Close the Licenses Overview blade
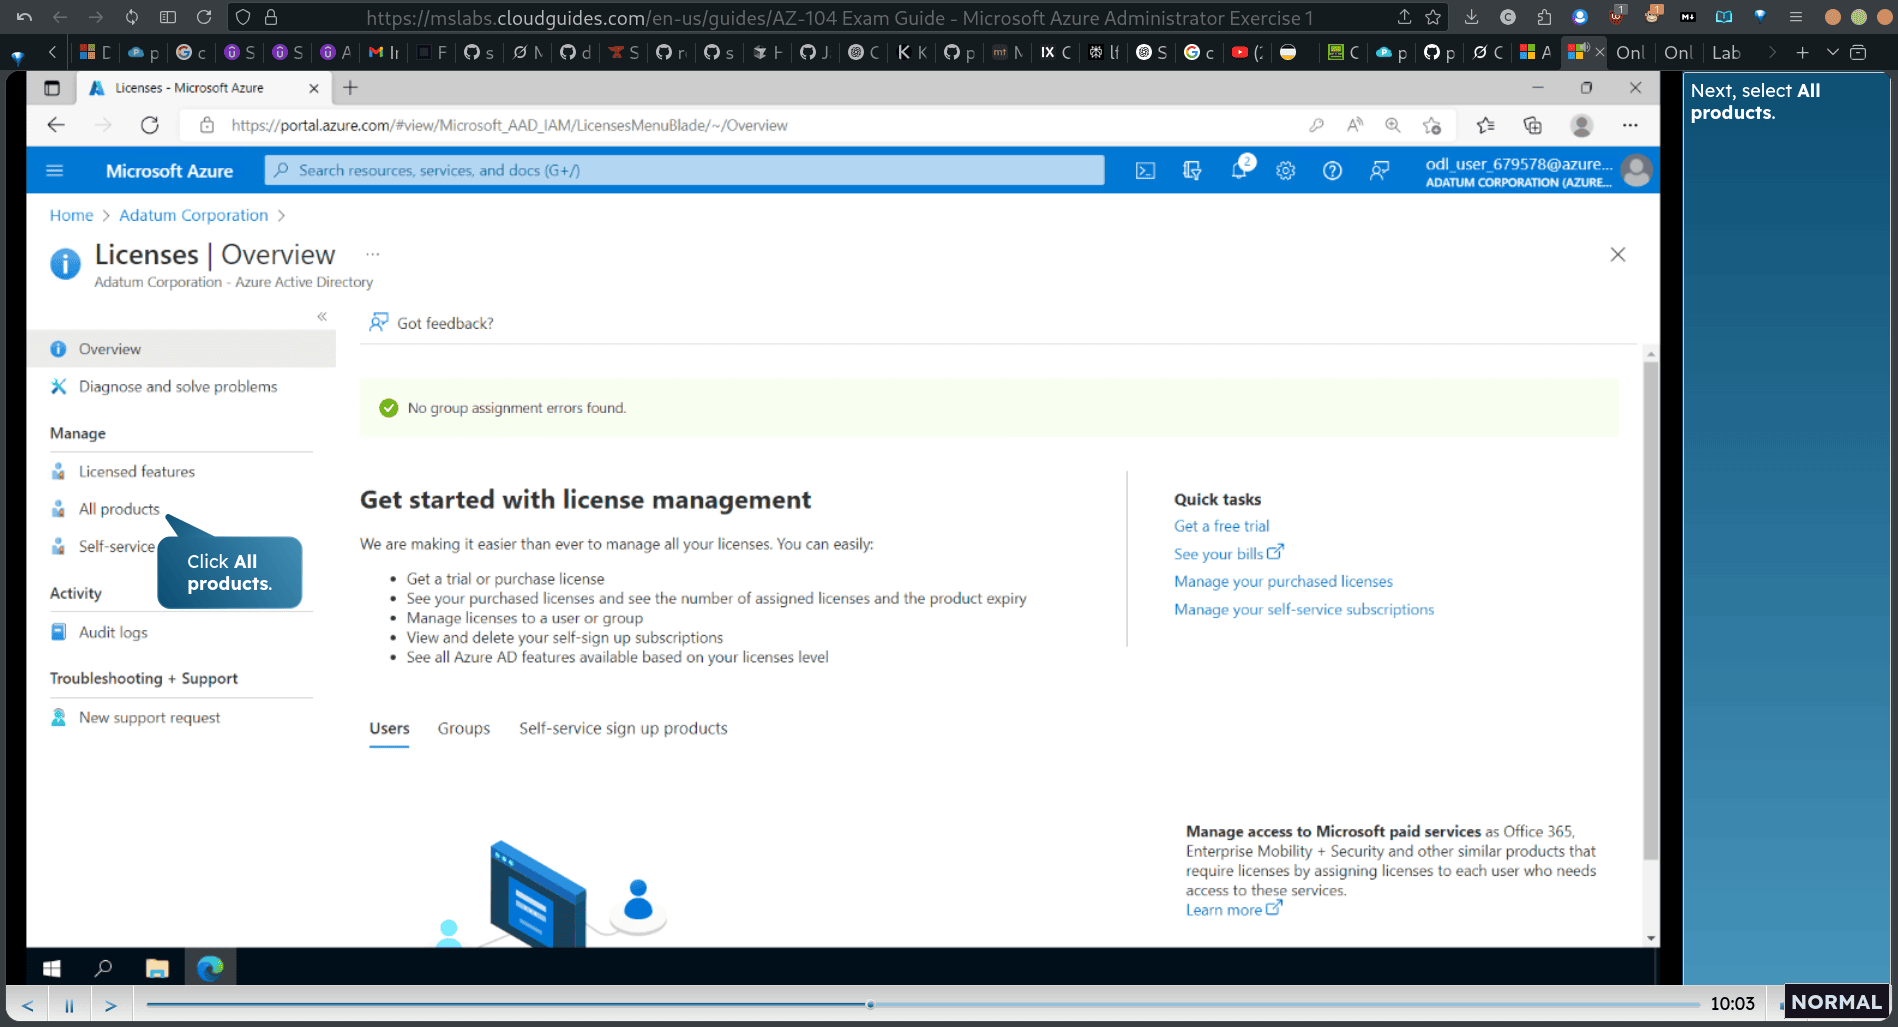The image size is (1898, 1027). [1617, 255]
